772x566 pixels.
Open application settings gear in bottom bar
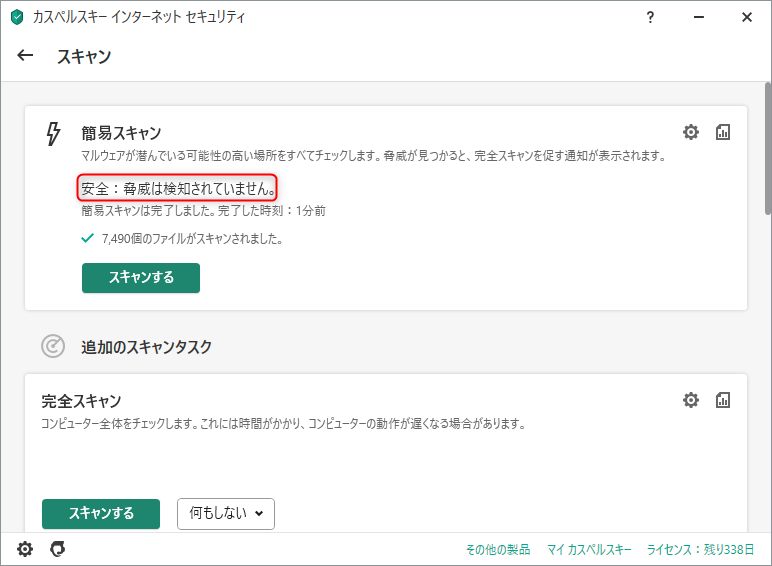pos(25,549)
